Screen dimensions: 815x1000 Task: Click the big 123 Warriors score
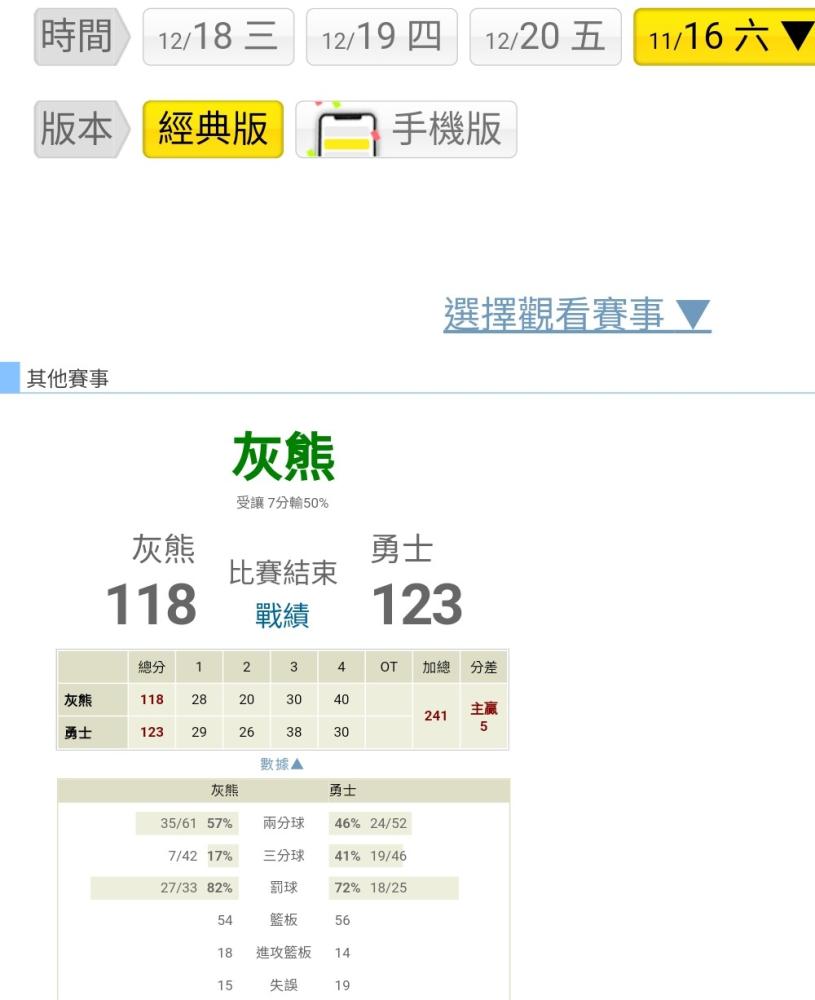(x=417, y=605)
